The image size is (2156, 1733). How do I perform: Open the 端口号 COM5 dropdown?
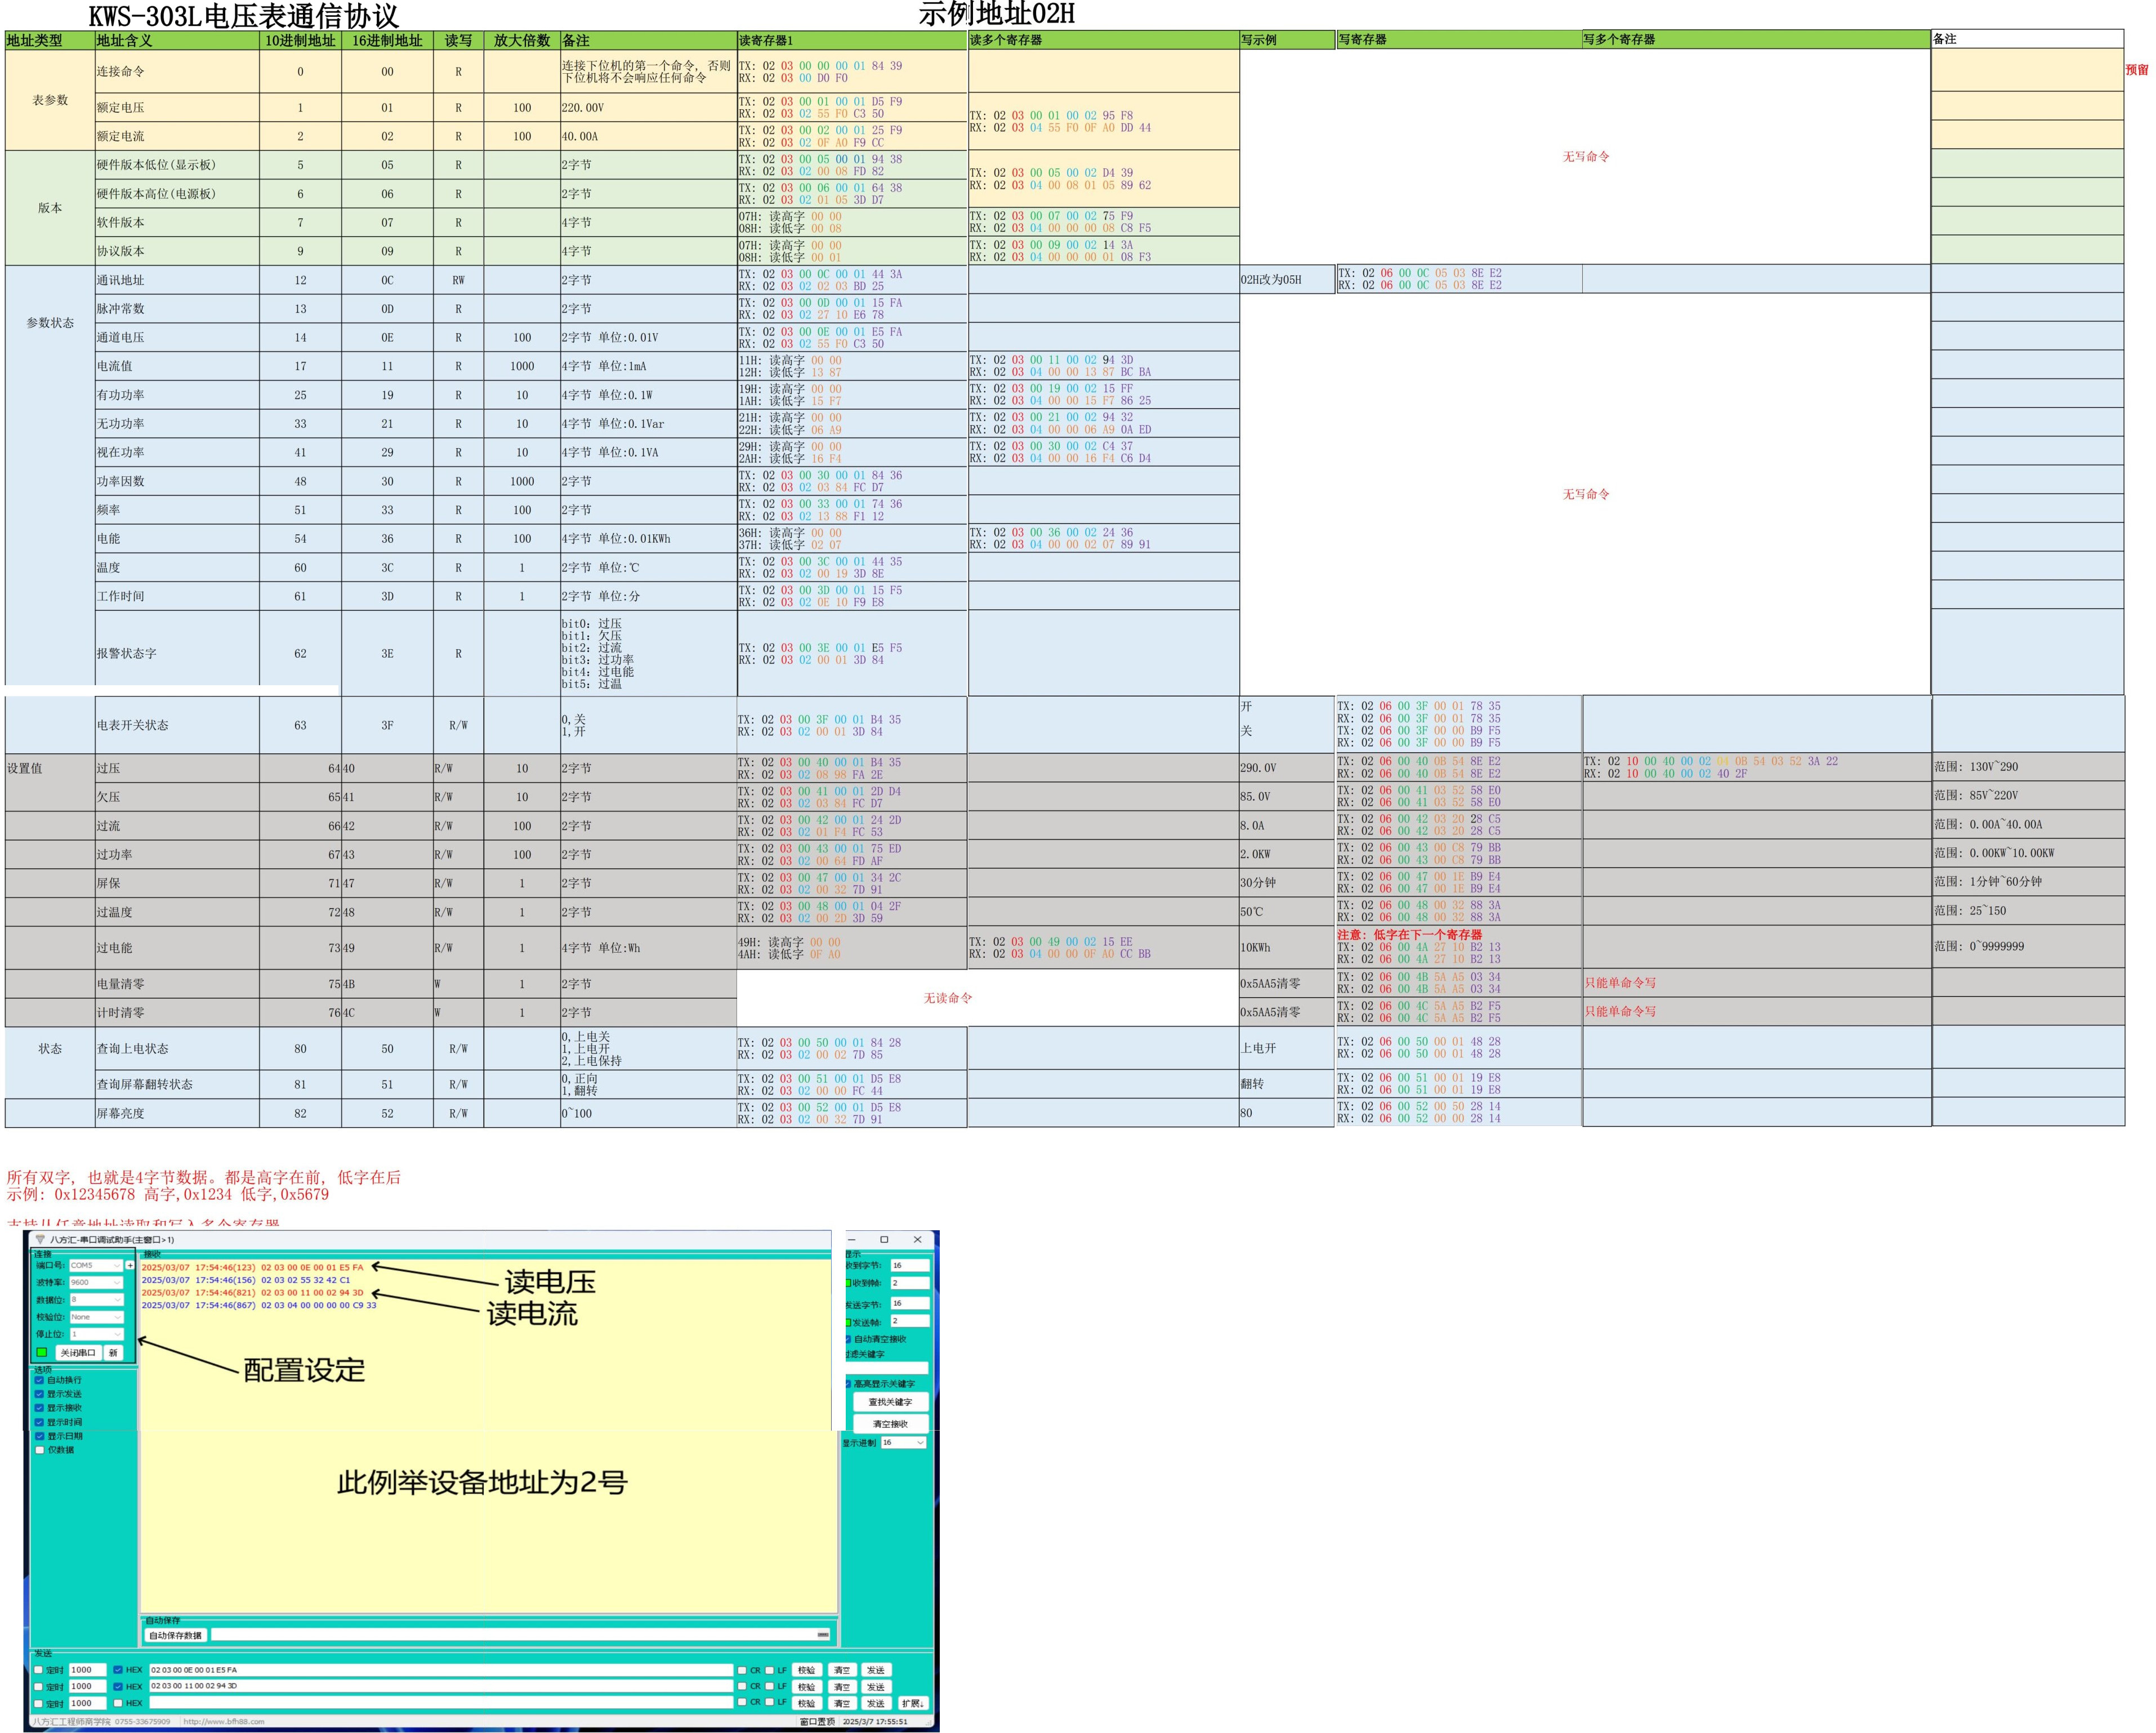[96, 1265]
